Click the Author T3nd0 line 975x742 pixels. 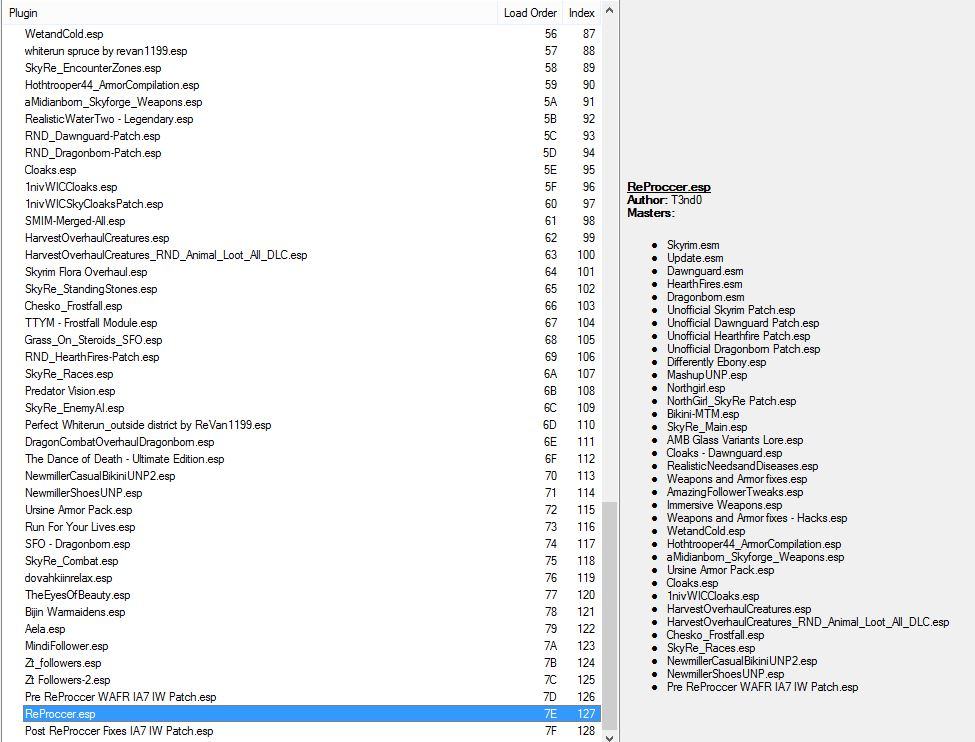coord(664,200)
